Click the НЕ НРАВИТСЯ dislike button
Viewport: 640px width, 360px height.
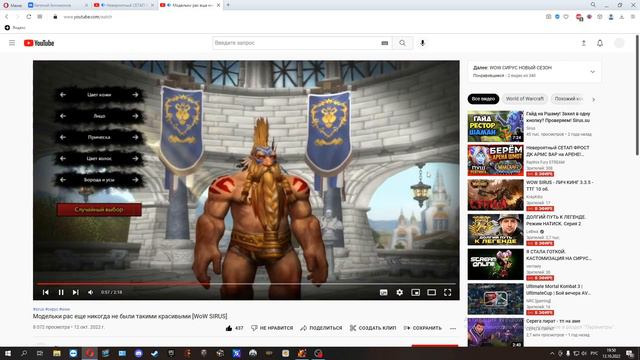tap(272, 328)
